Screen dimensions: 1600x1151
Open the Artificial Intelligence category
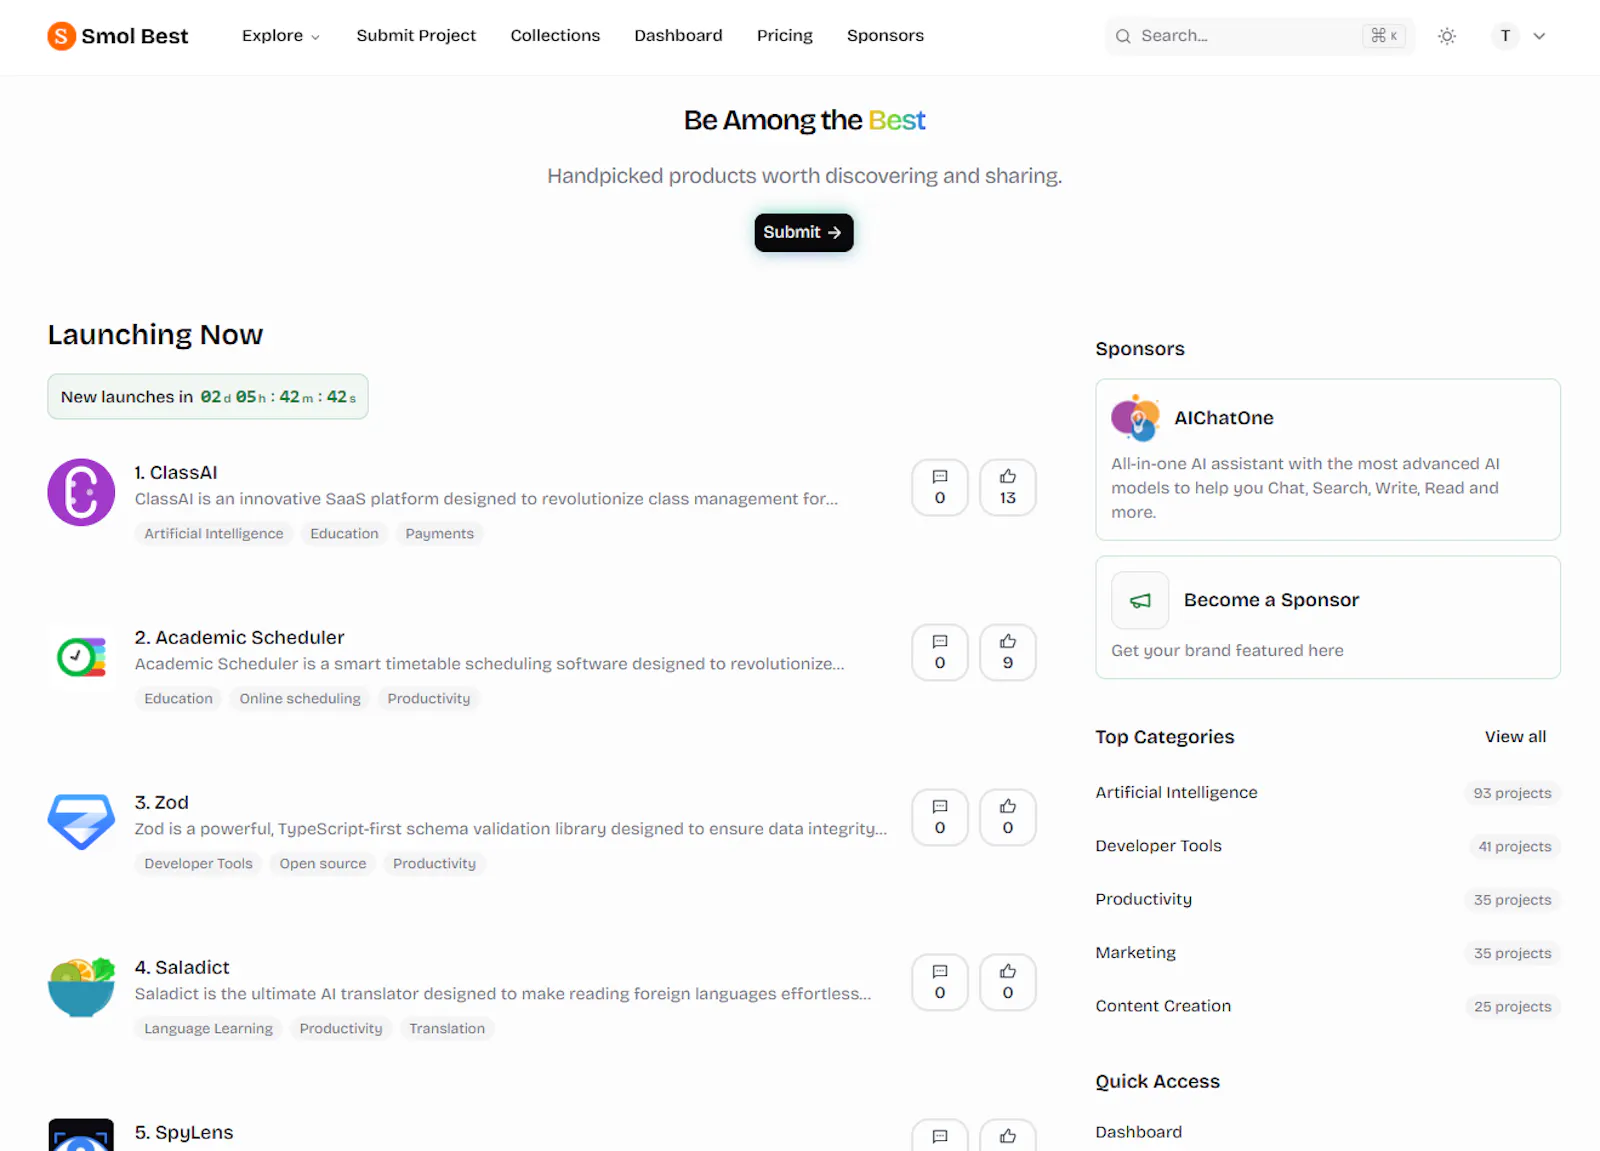tap(1176, 793)
